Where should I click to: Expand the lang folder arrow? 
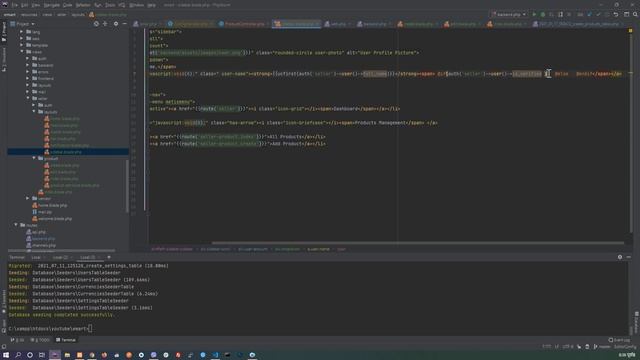22,32
